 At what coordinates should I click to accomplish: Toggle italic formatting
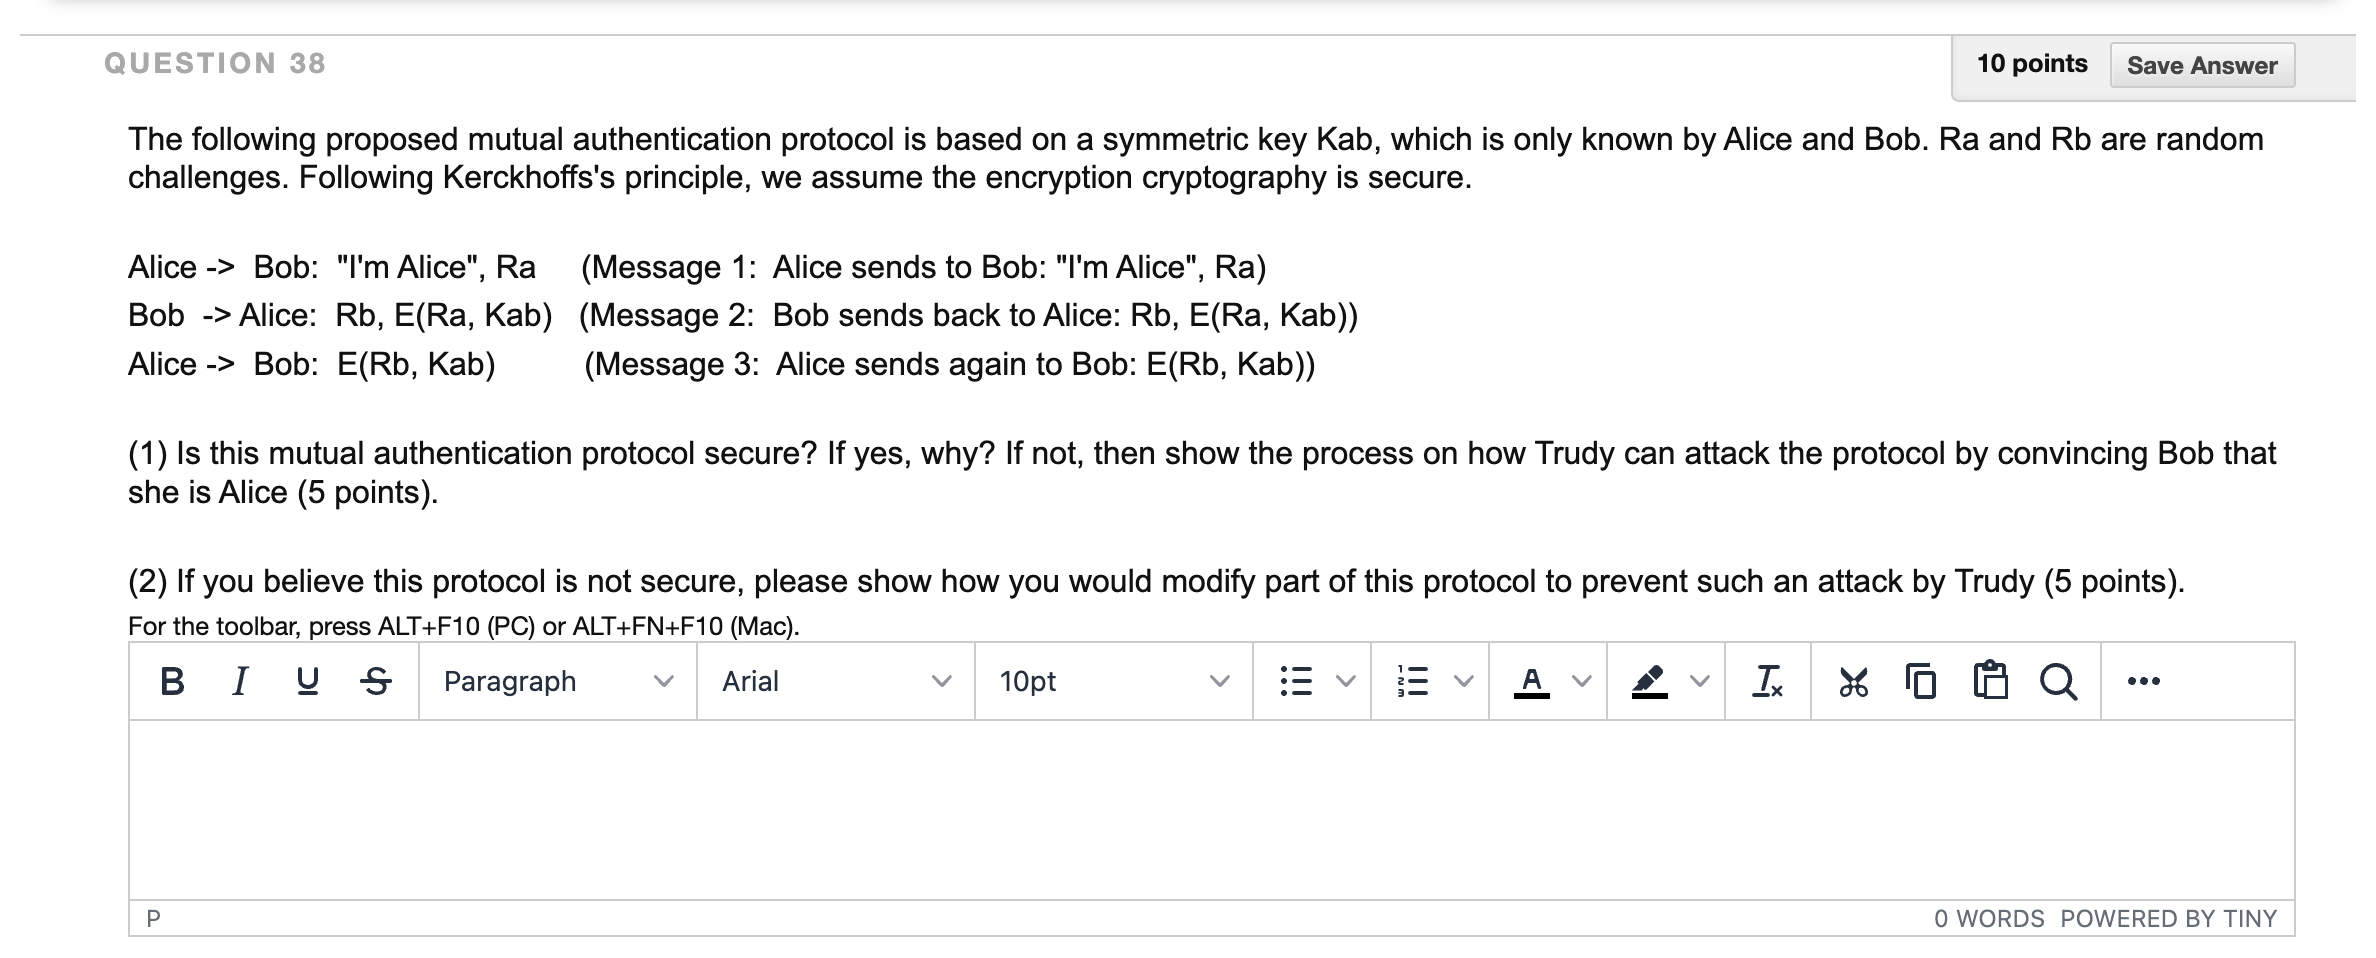click(x=238, y=681)
